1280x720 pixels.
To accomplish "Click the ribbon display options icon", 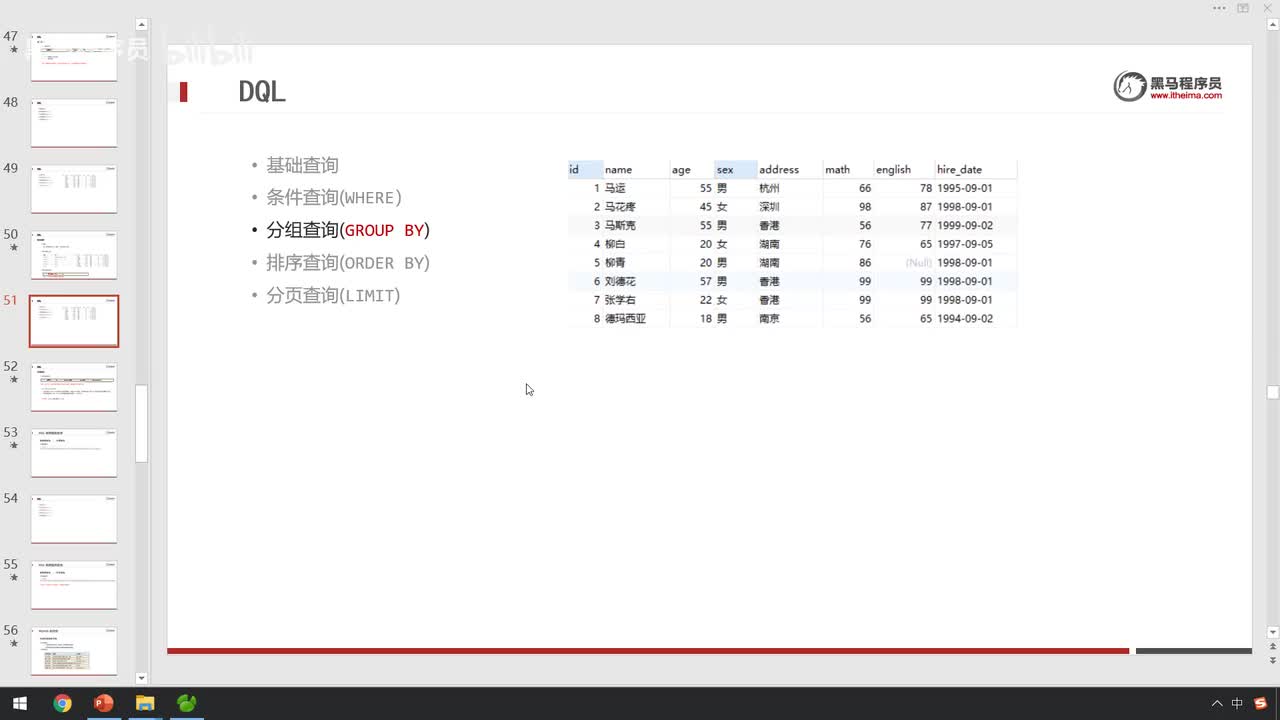I will 1243,8.
